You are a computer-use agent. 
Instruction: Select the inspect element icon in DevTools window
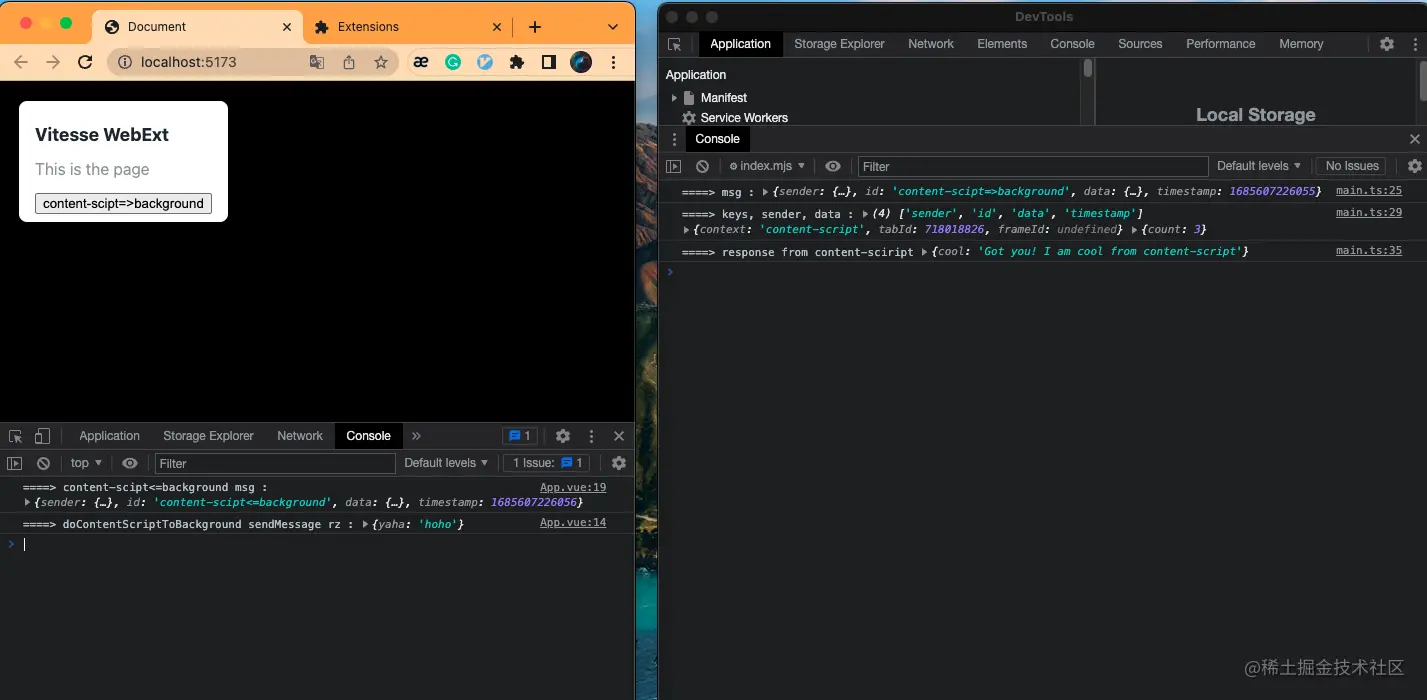click(675, 44)
